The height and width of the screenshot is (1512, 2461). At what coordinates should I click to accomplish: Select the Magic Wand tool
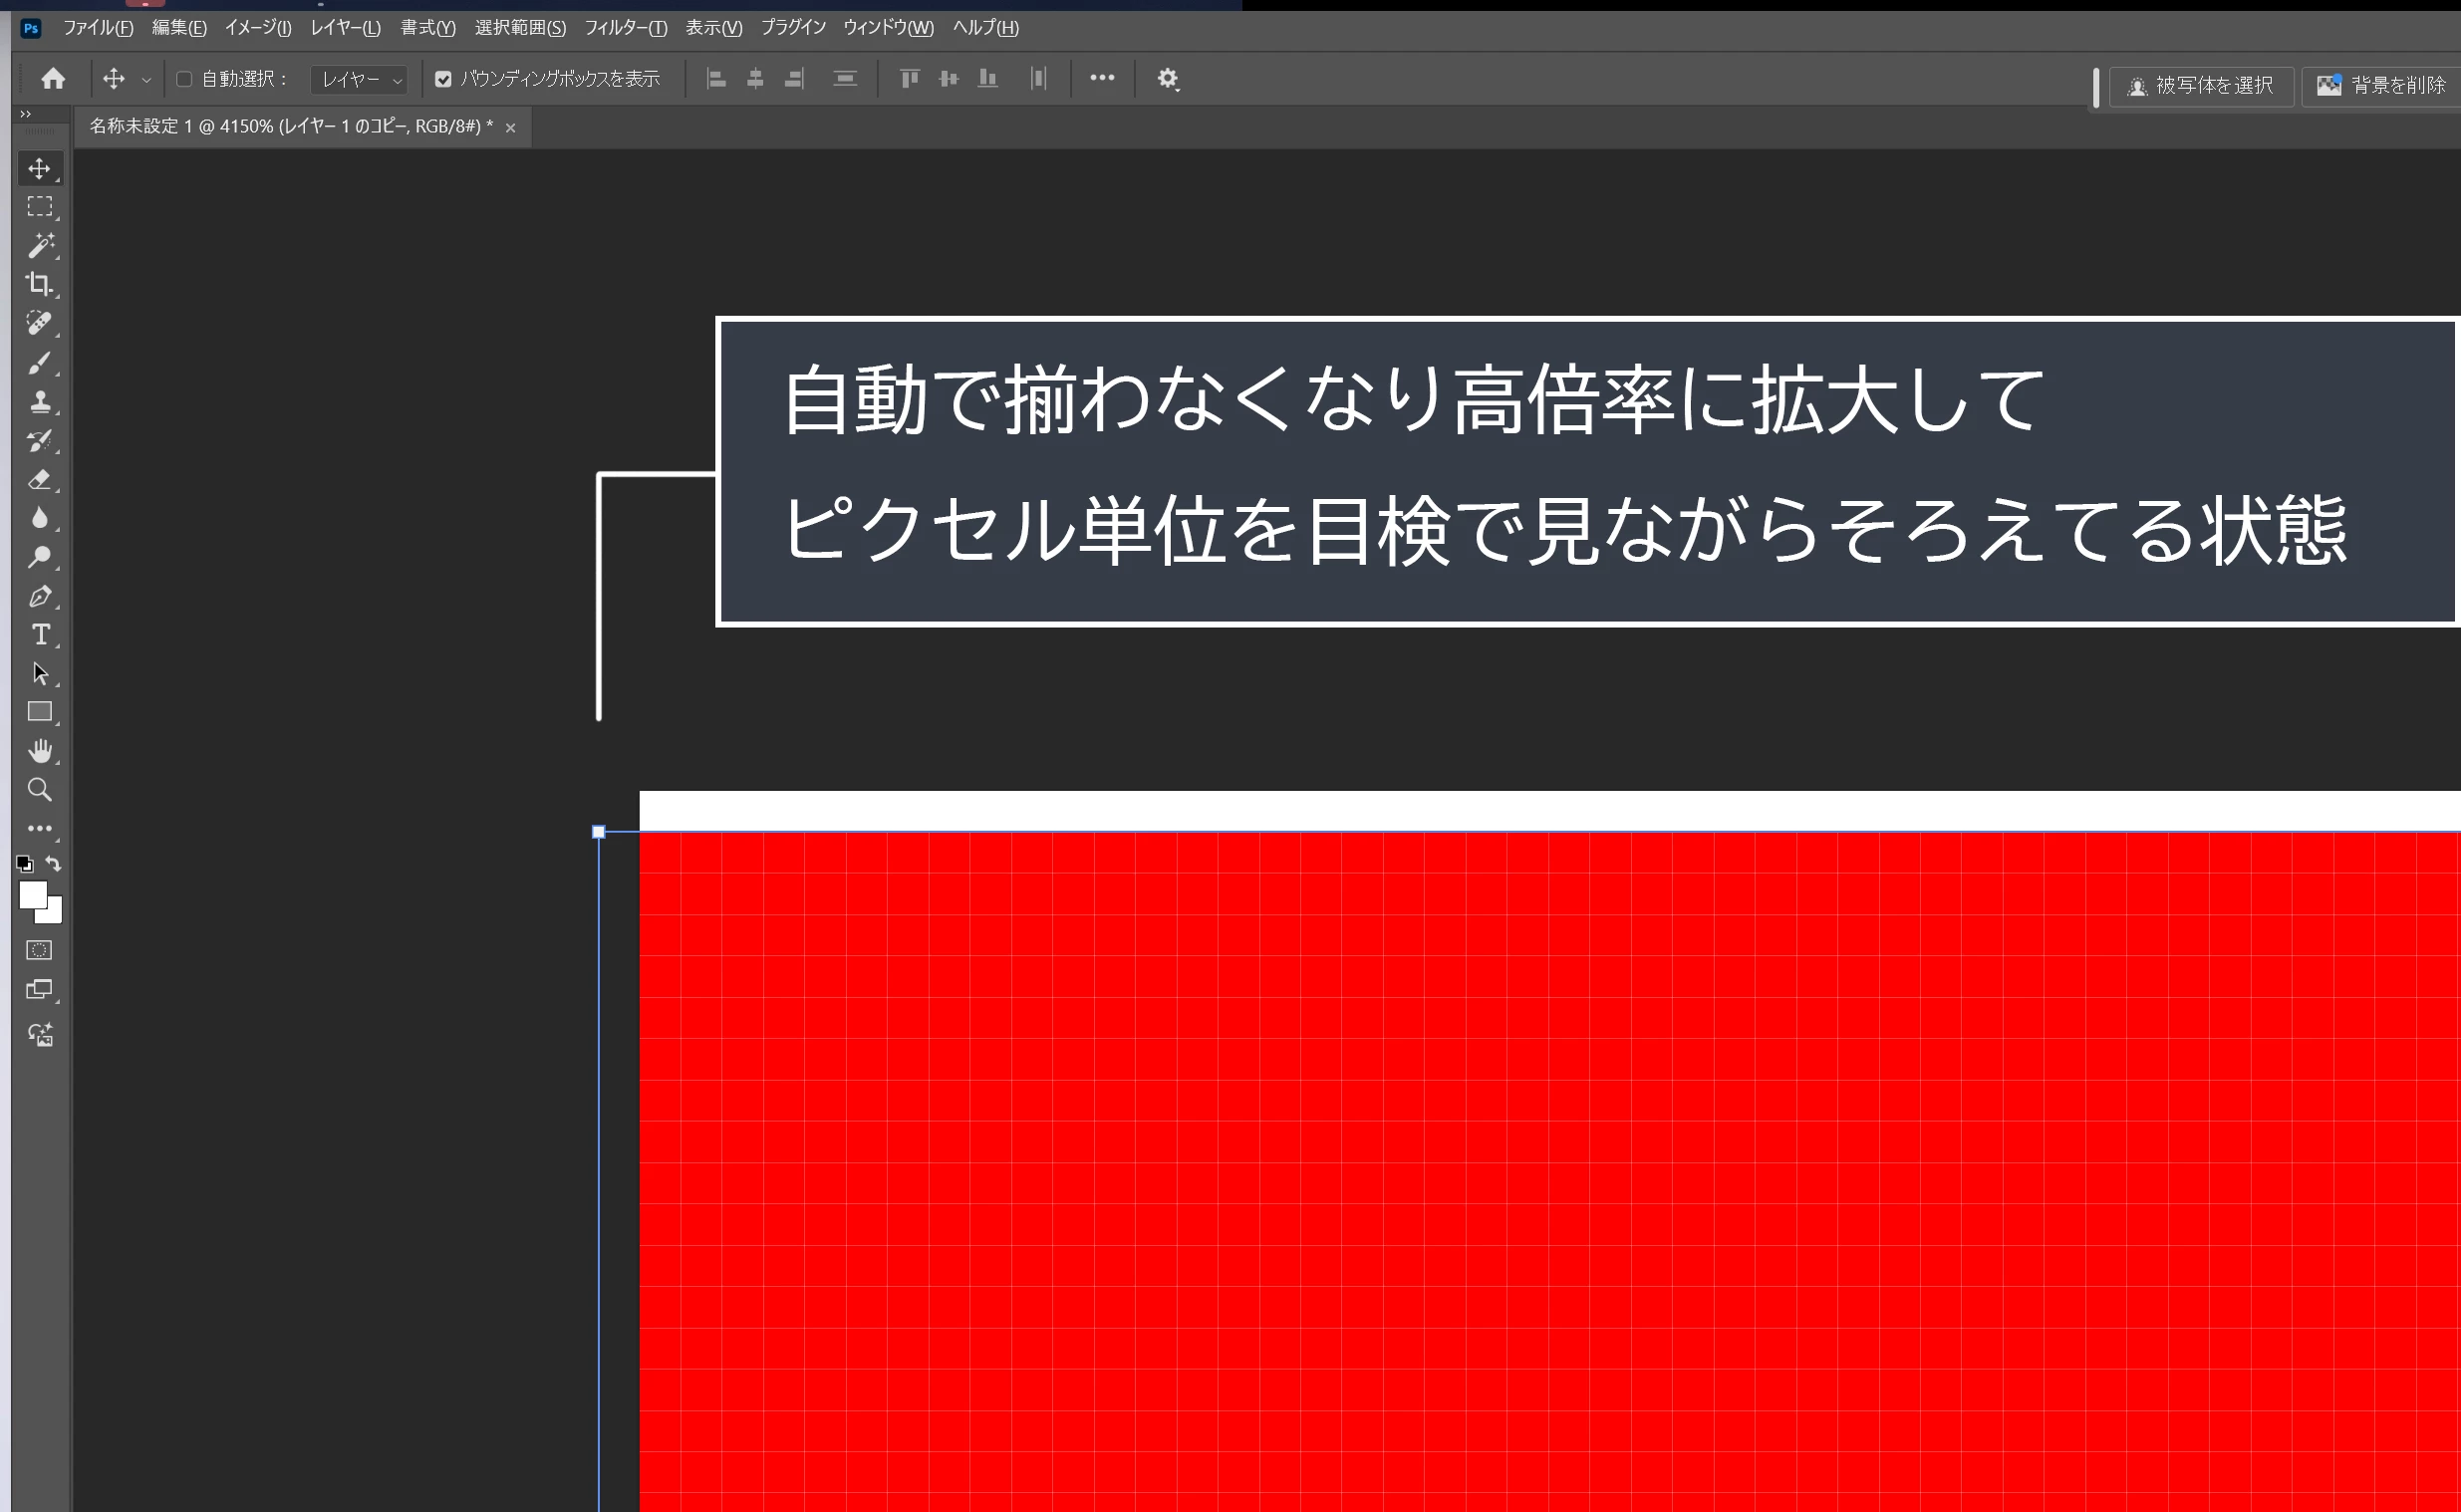[x=39, y=245]
